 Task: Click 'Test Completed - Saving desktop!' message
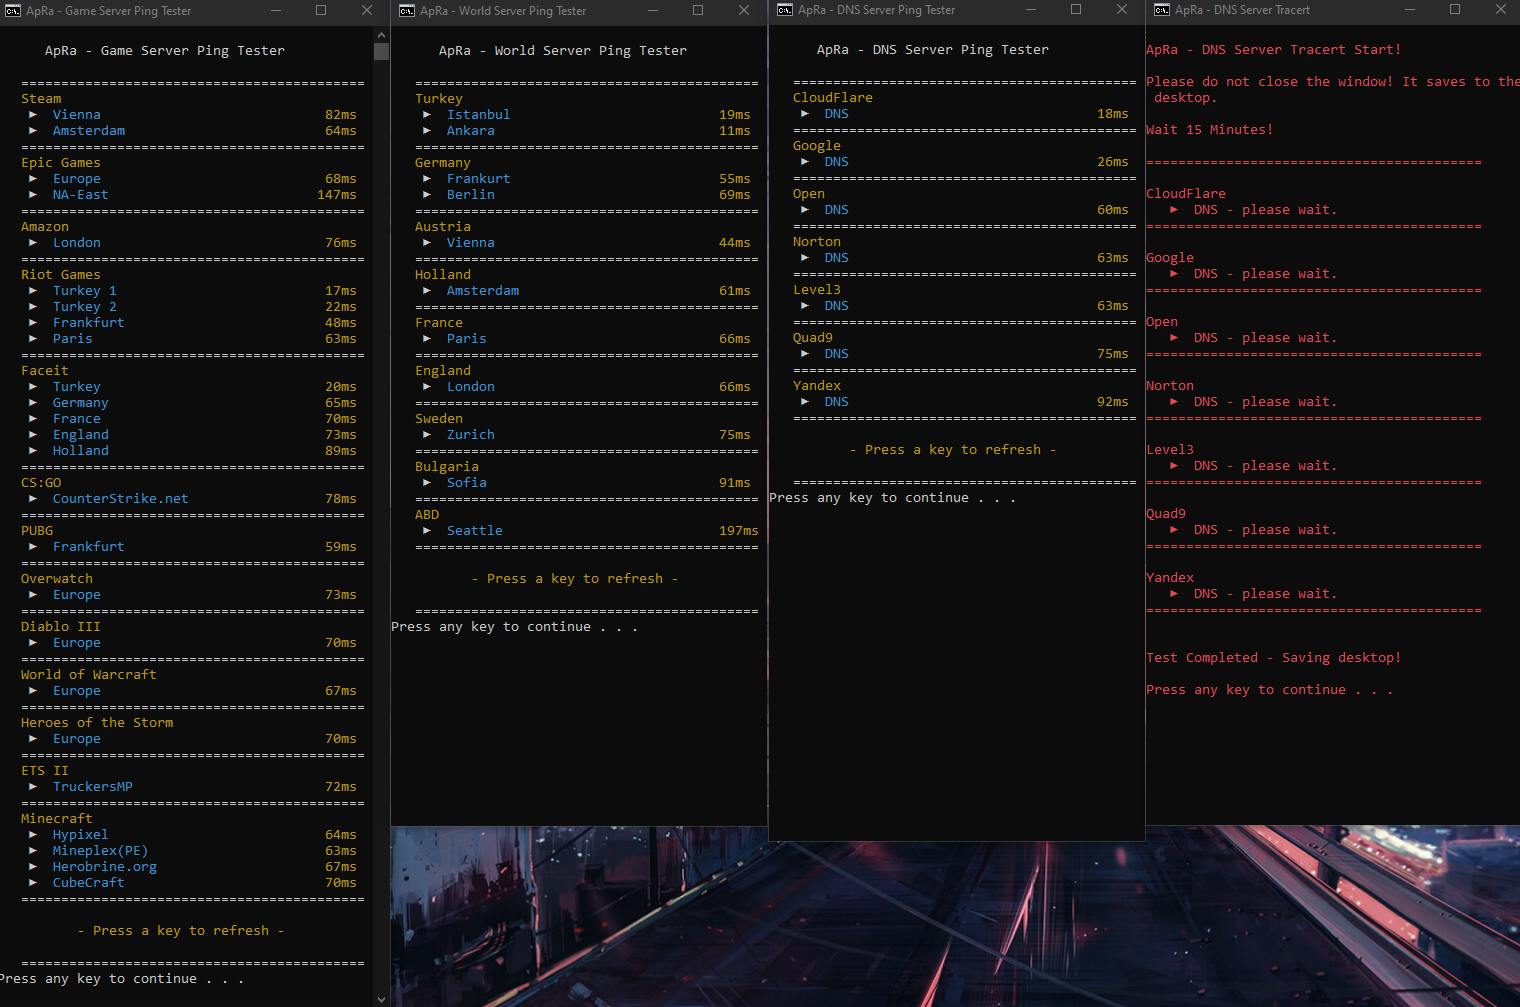tap(1274, 658)
